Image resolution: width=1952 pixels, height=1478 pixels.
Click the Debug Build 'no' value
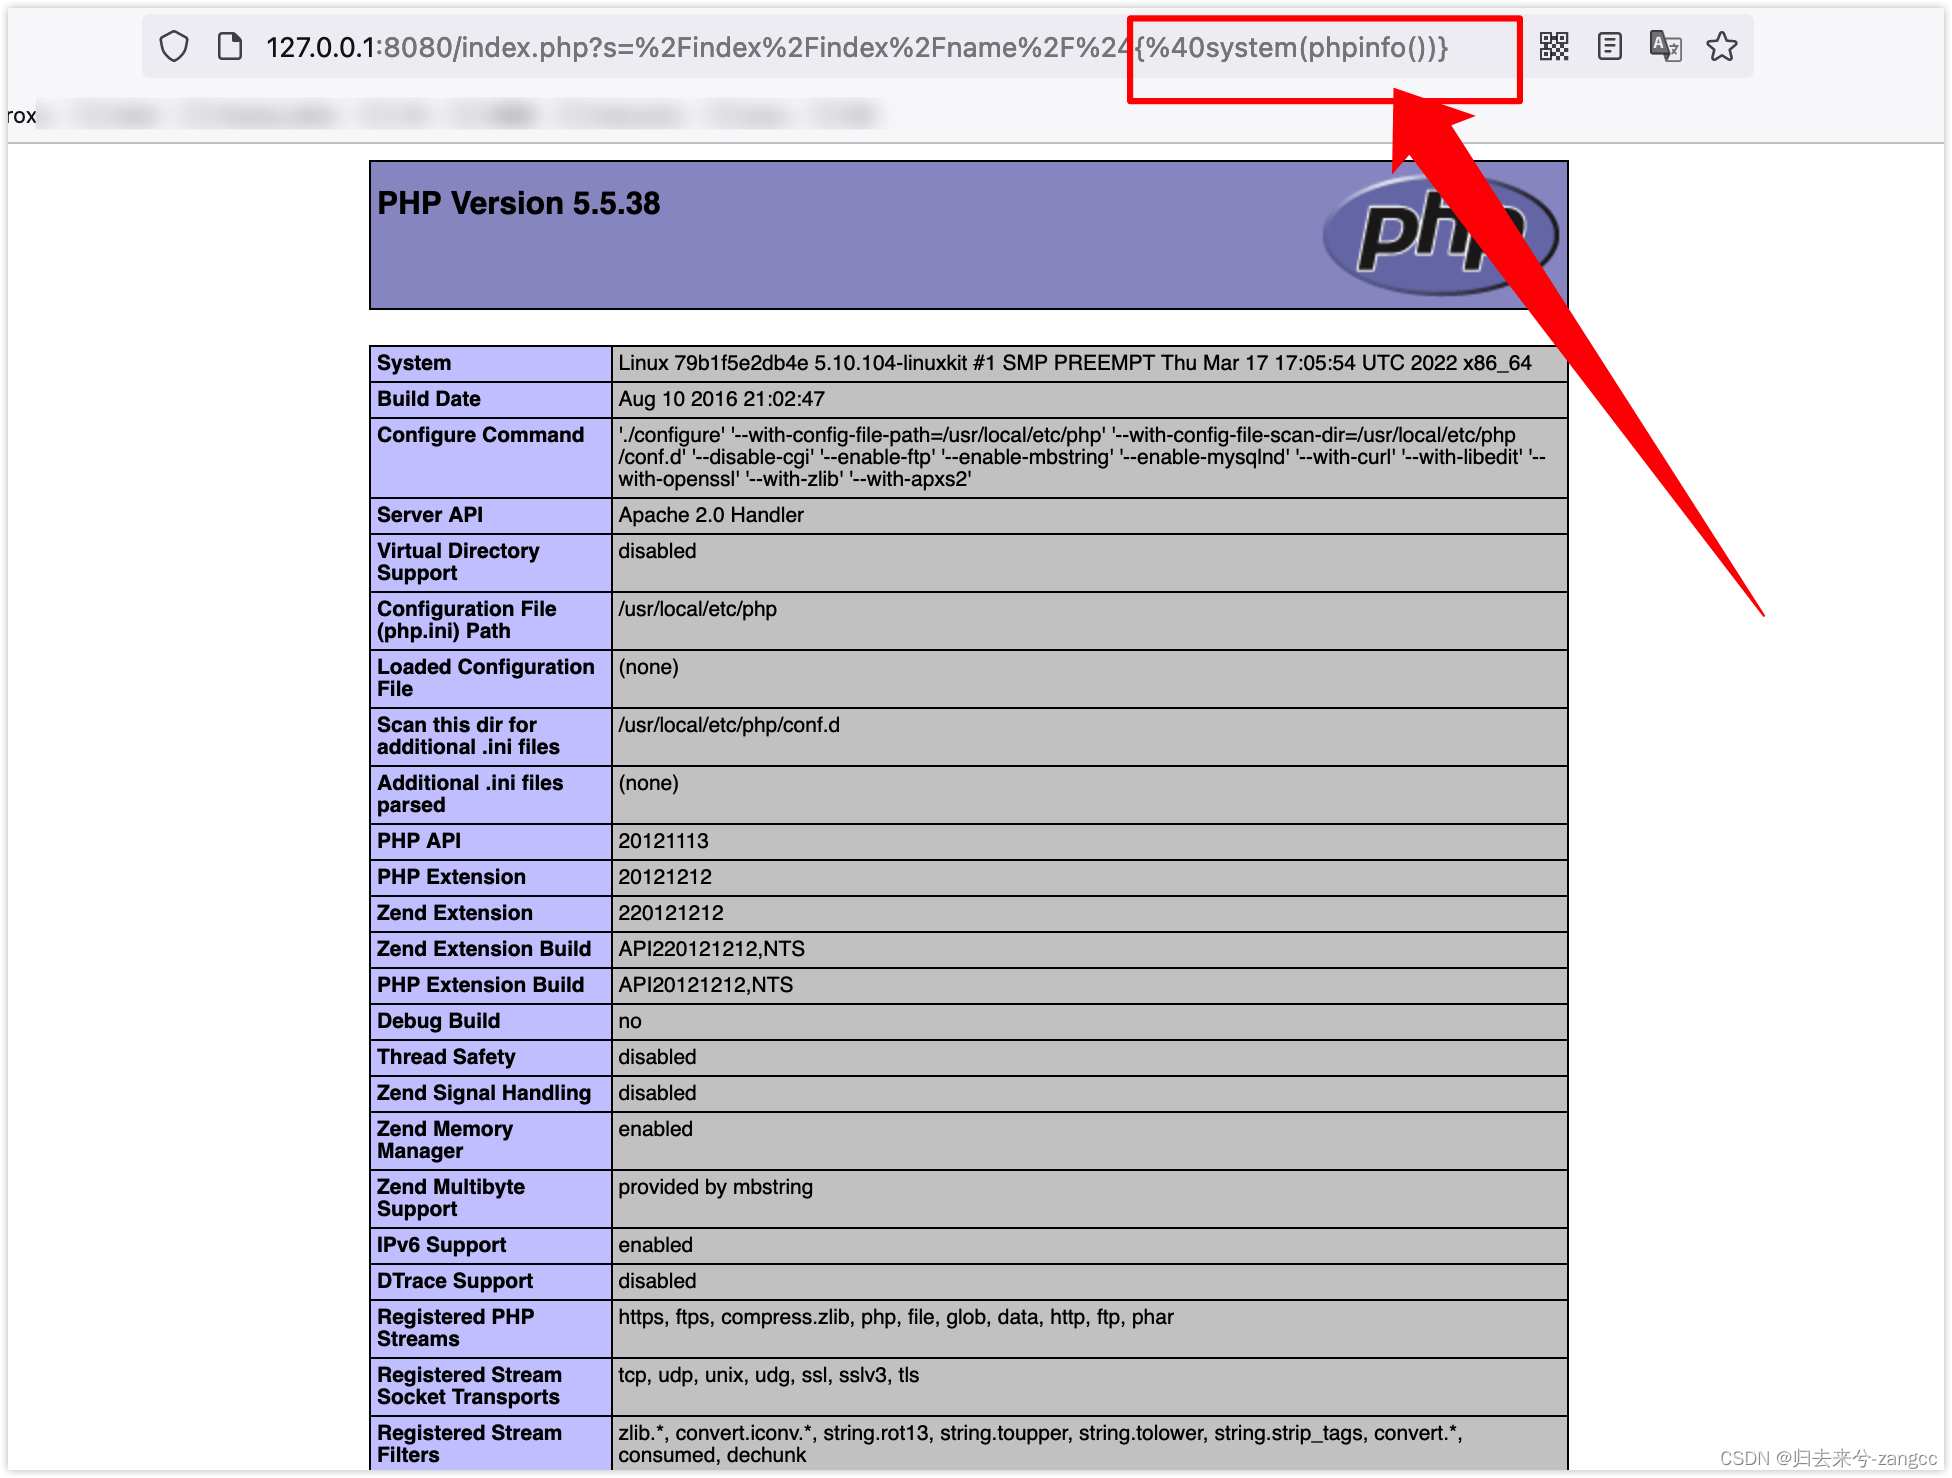pos(630,1021)
